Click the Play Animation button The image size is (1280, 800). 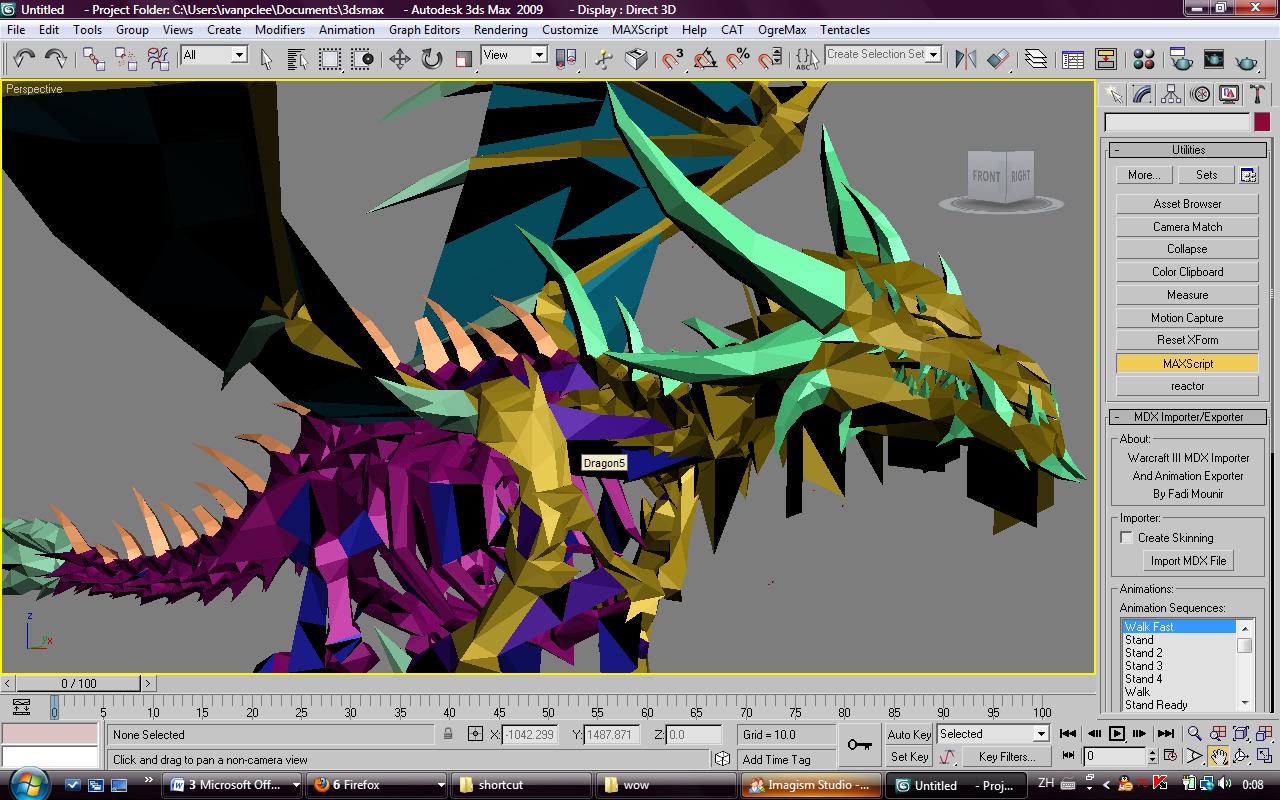pyautogui.click(x=1117, y=734)
